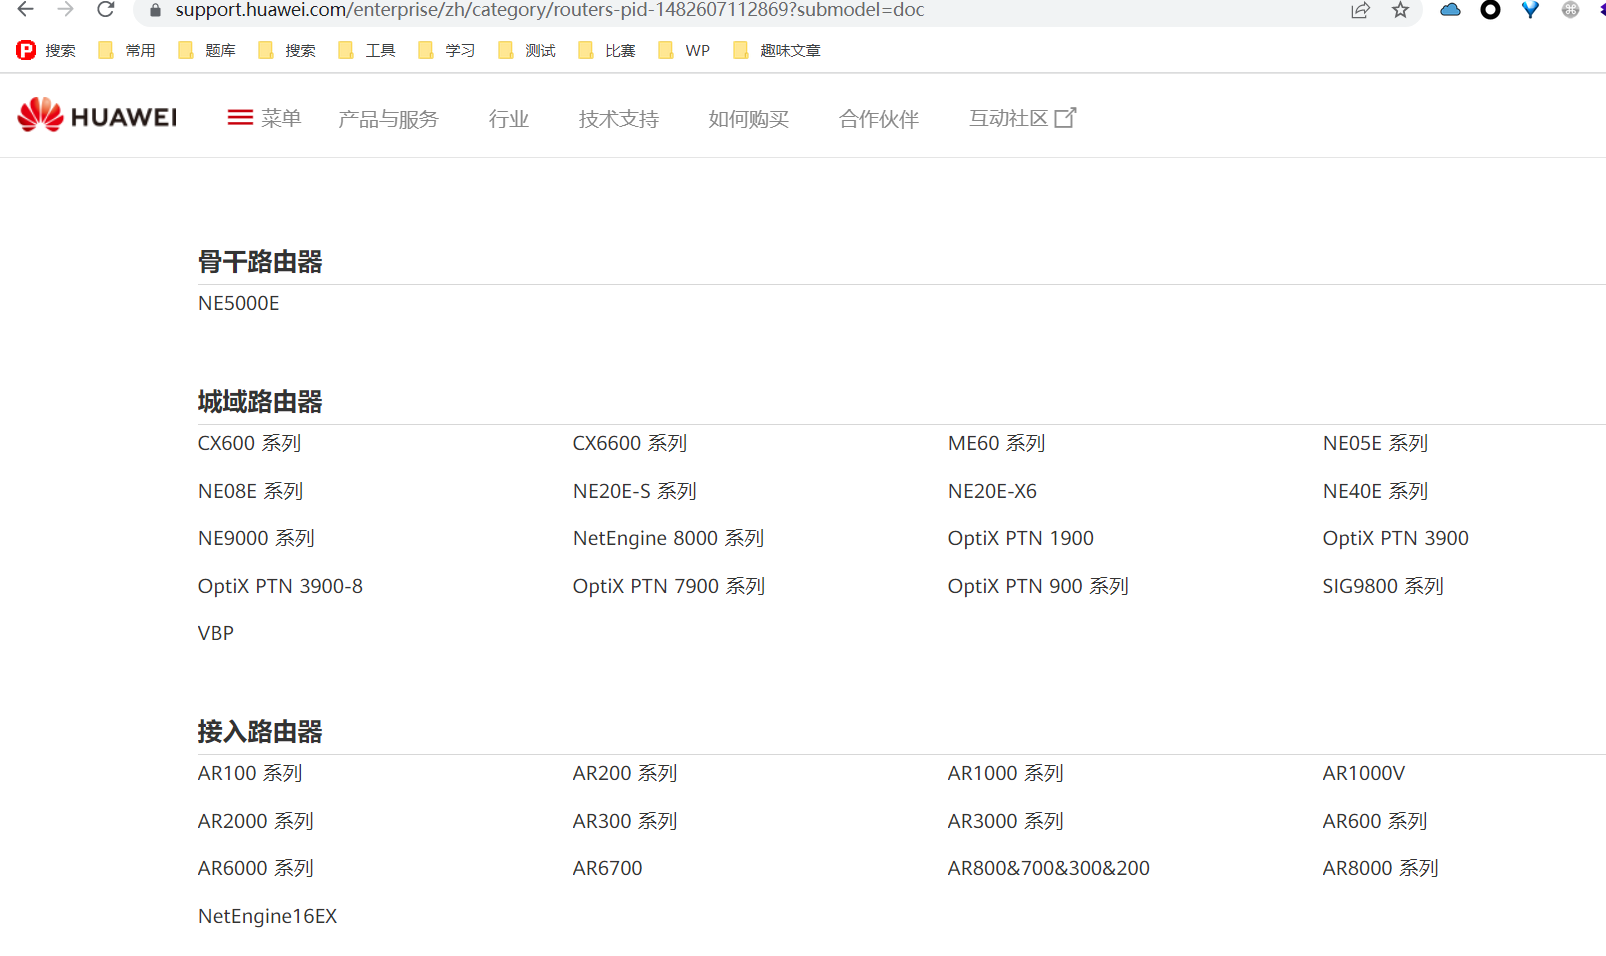Open the NE5000E product link

[238, 303]
